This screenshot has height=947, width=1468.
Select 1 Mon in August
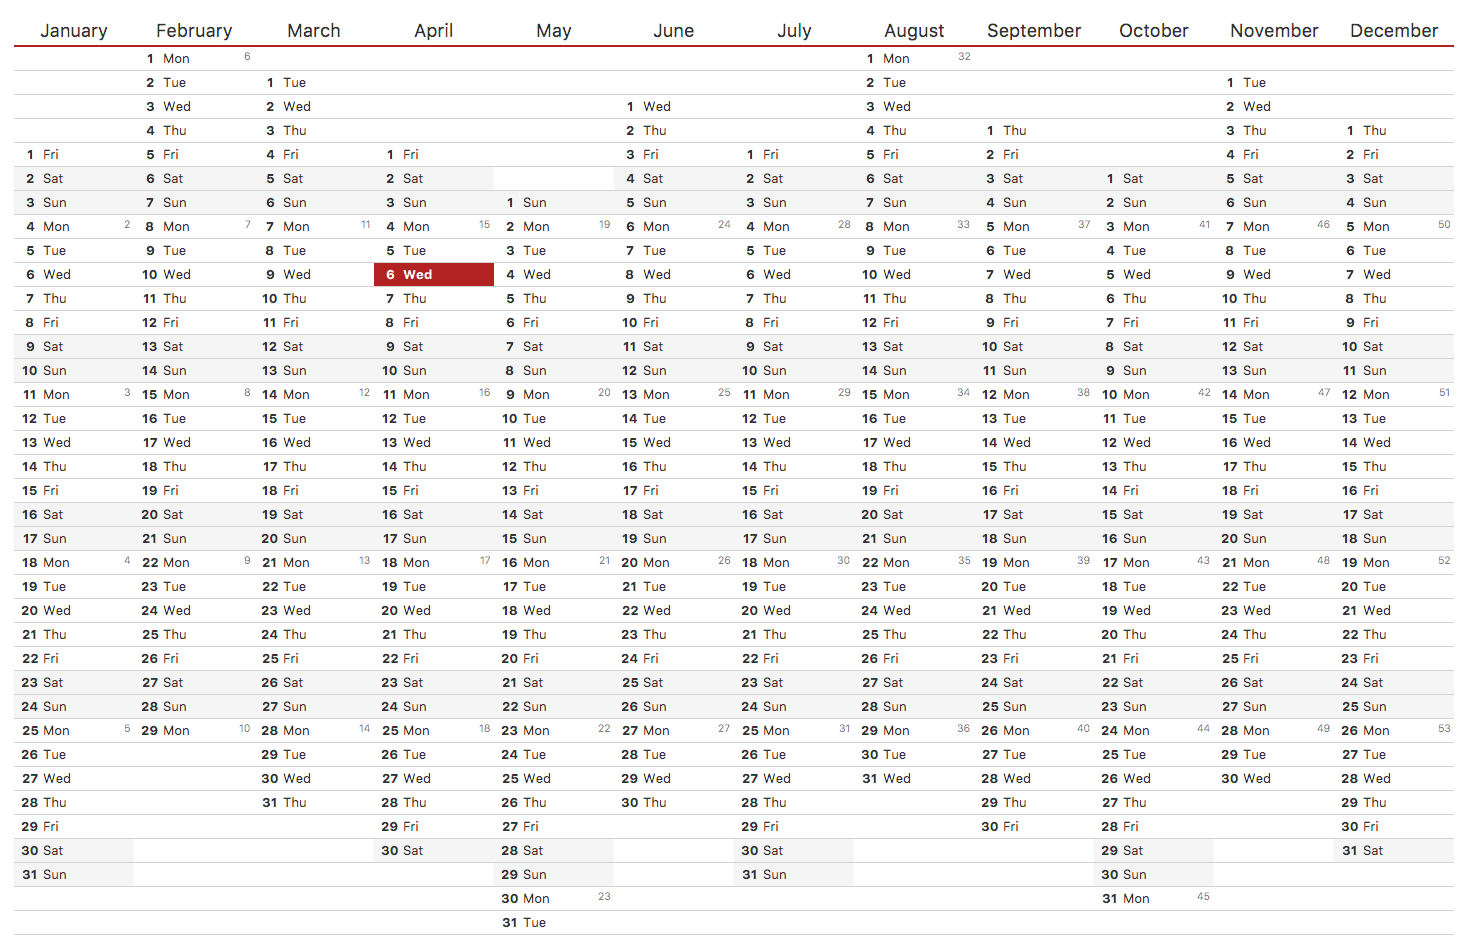click(x=914, y=58)
